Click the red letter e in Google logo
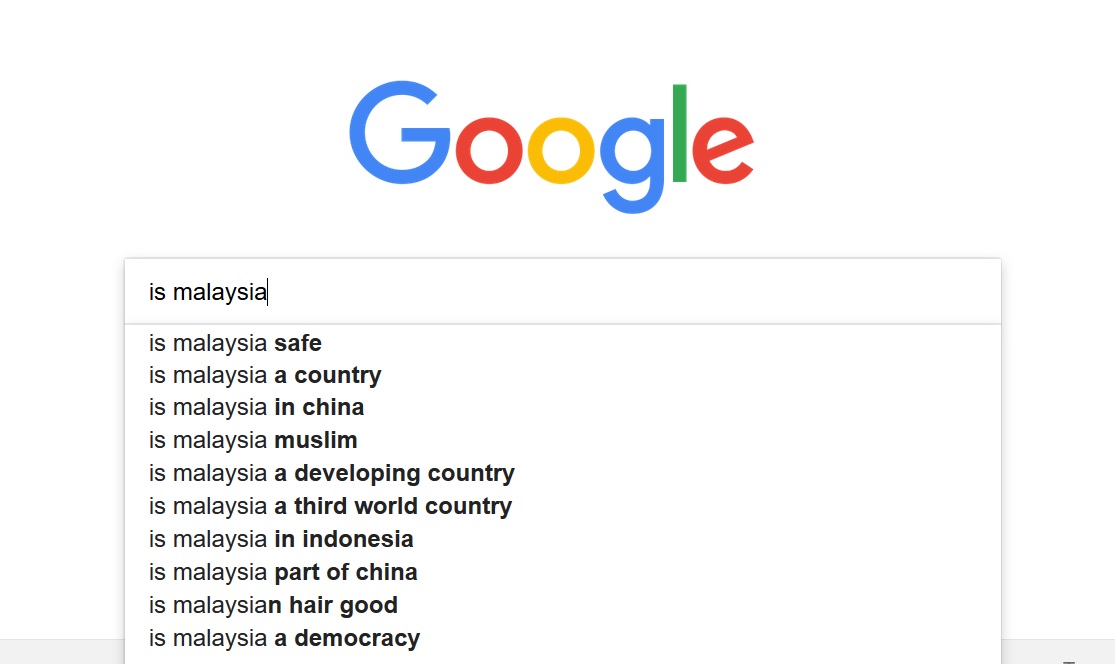 coord(722,150)
